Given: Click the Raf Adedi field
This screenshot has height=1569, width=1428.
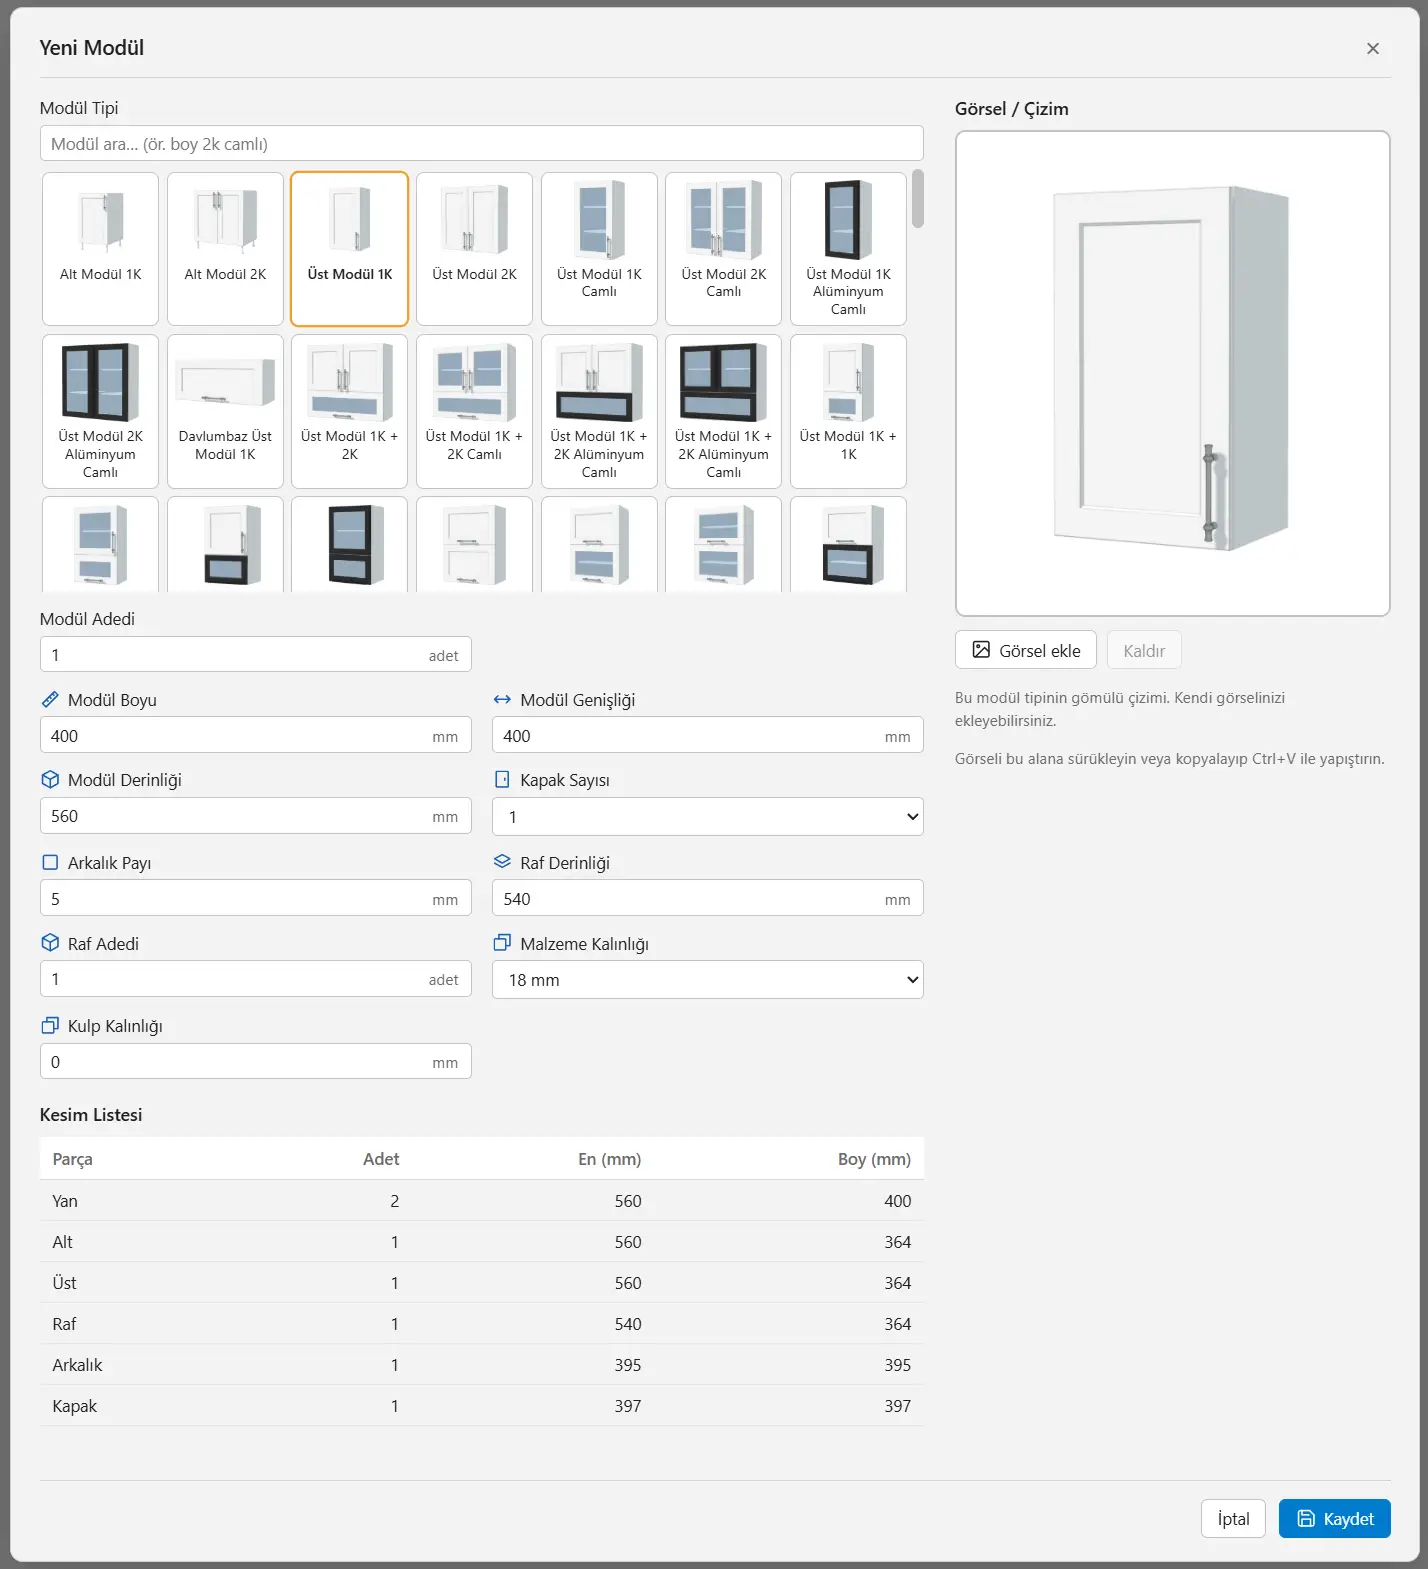Looking at the screenshot, I should pos(256,980).
